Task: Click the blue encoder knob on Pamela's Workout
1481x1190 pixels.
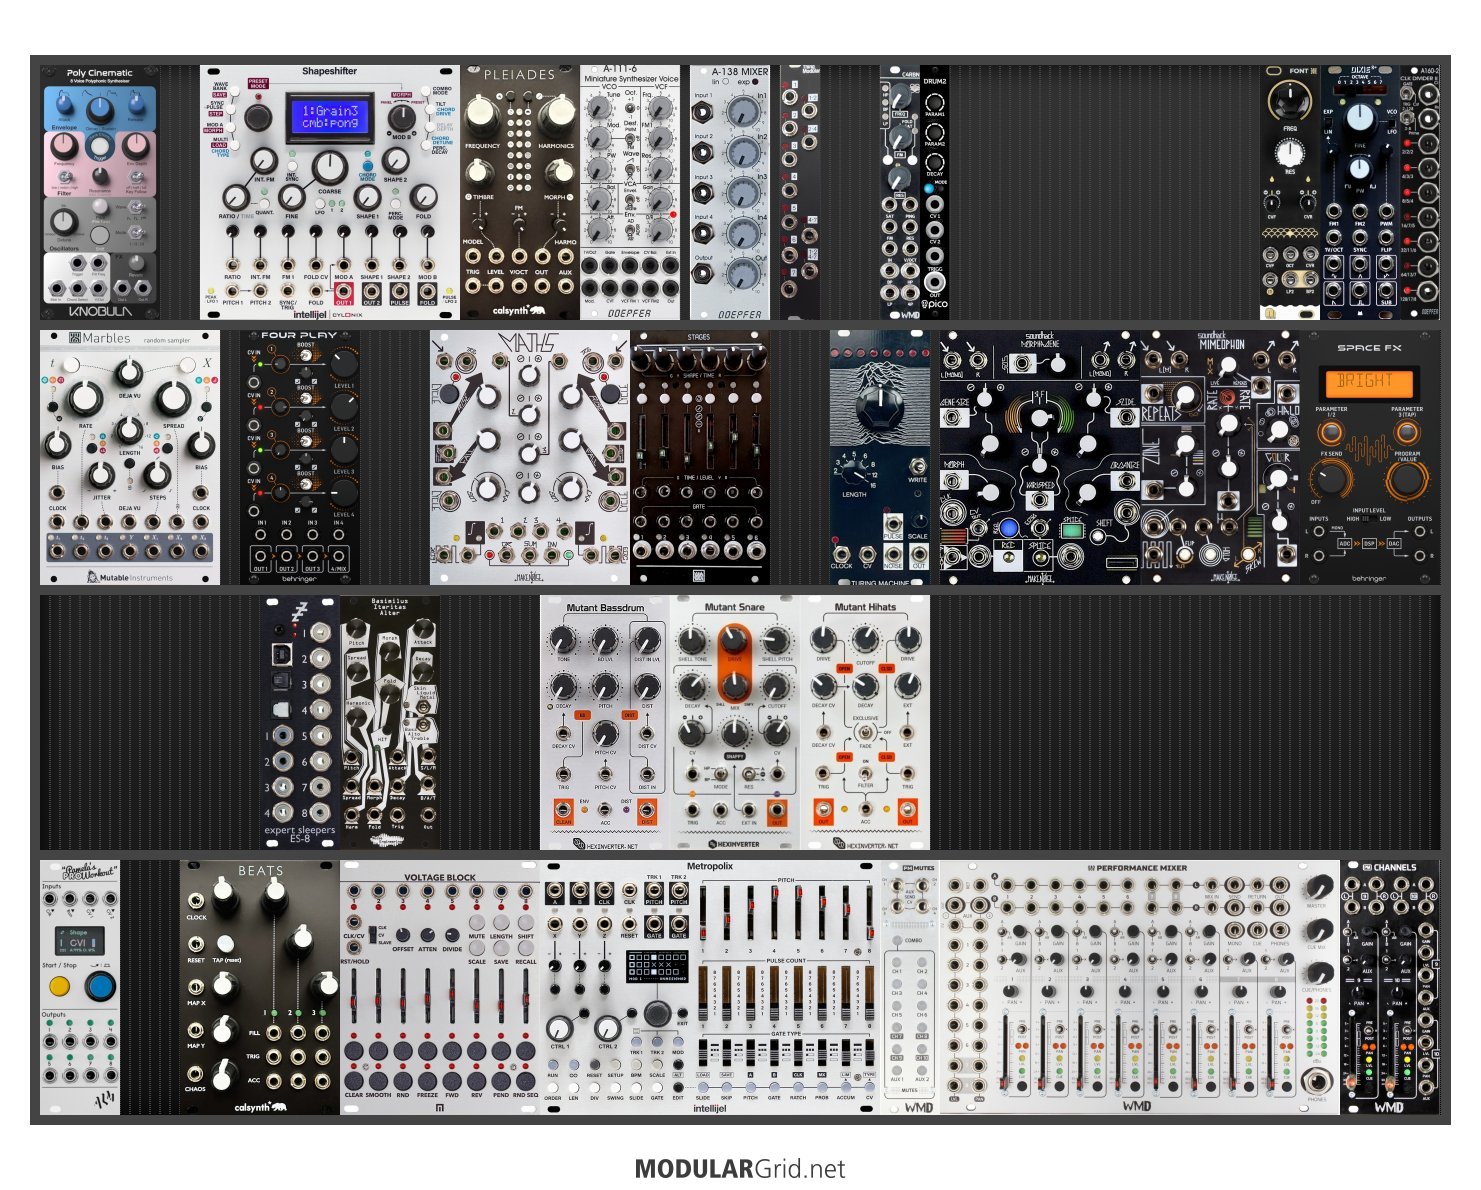Action: tap(100, 987)
